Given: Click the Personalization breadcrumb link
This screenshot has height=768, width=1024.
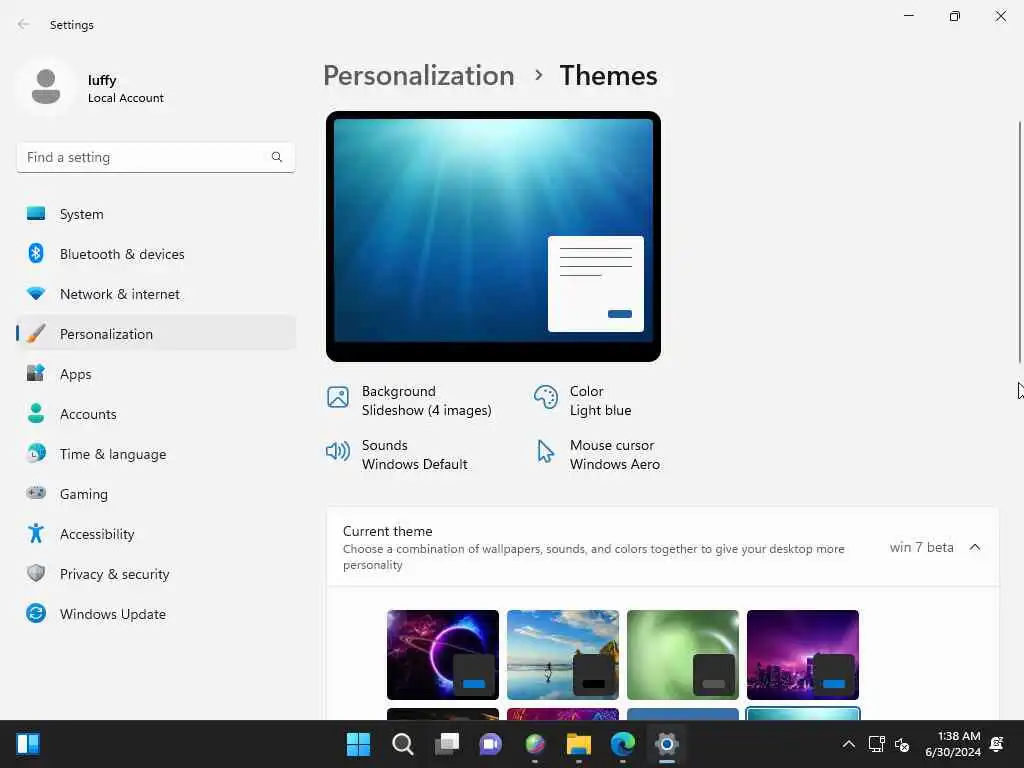Looking at the screenshot, I should click(419, 76).
